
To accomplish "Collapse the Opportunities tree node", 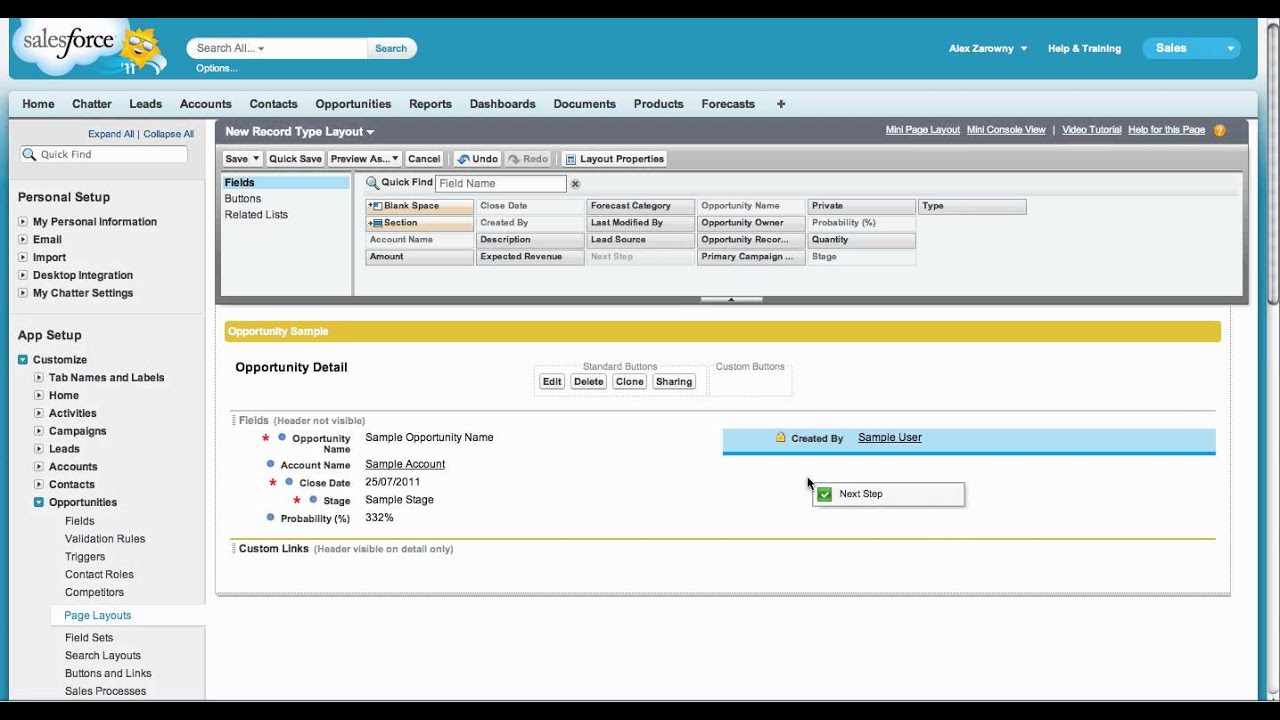I will 39,503.
